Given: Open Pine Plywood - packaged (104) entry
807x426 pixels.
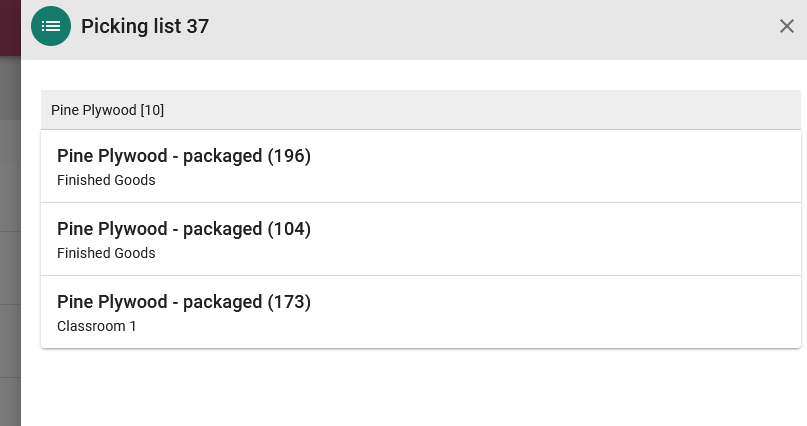Looking at the screenshot, I should [x=420, y=240].
